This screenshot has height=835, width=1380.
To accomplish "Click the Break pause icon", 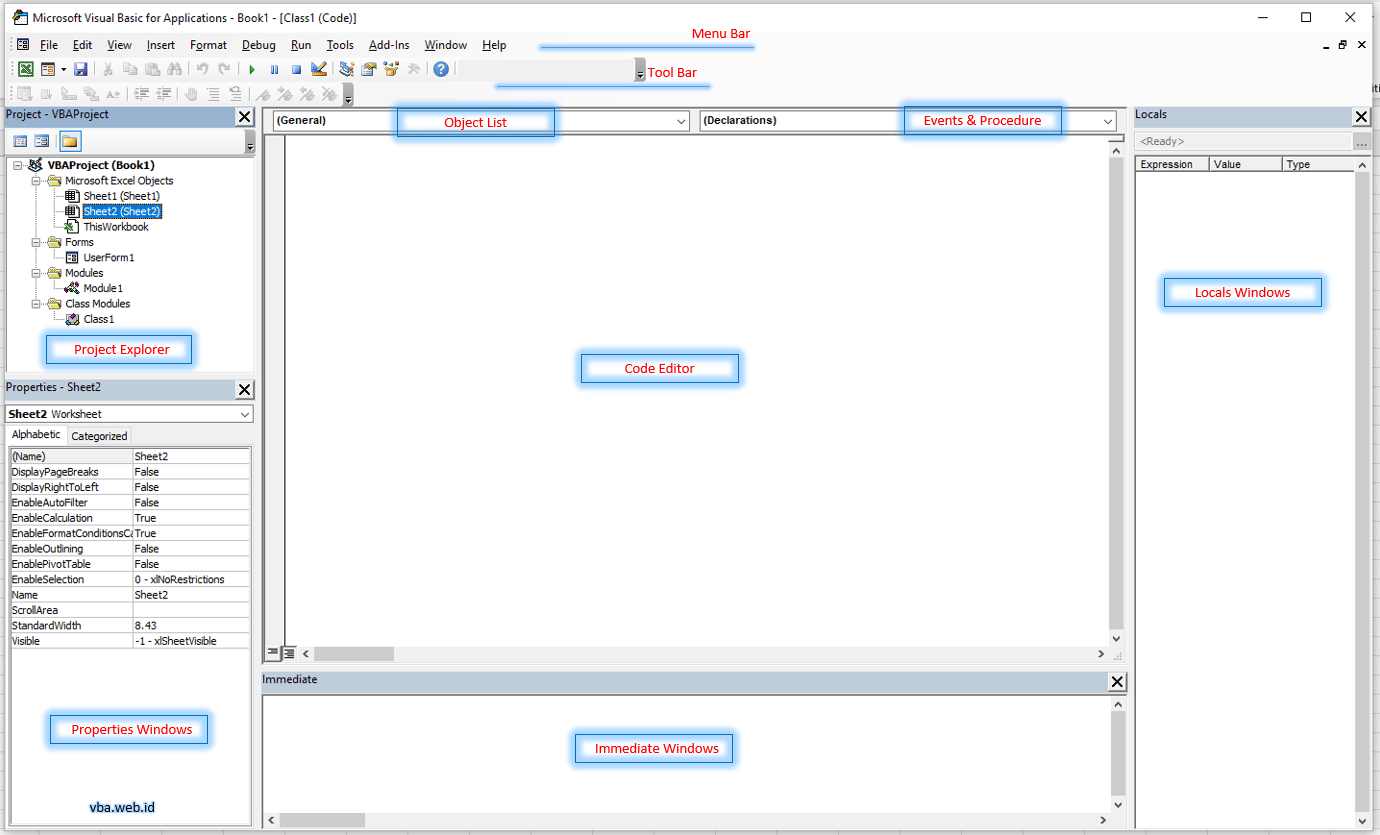I will (x=274, y=69).
